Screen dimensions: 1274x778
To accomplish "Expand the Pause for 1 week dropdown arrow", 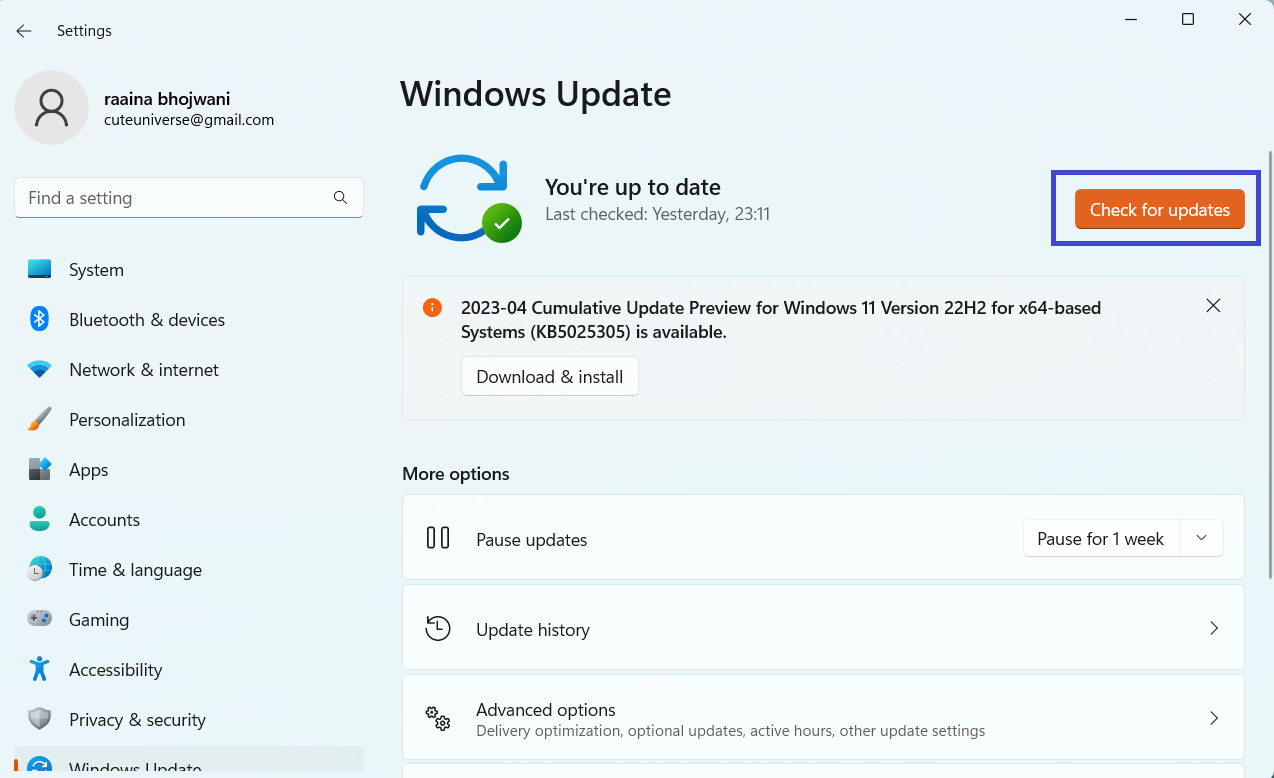I will [1201, 539].
